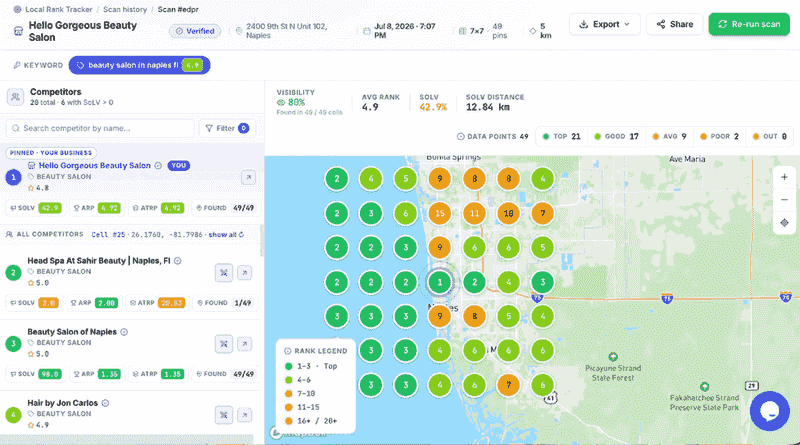Screen dimensions: 800x445
Task: Re-run the scan
Action: click(749, 24)
